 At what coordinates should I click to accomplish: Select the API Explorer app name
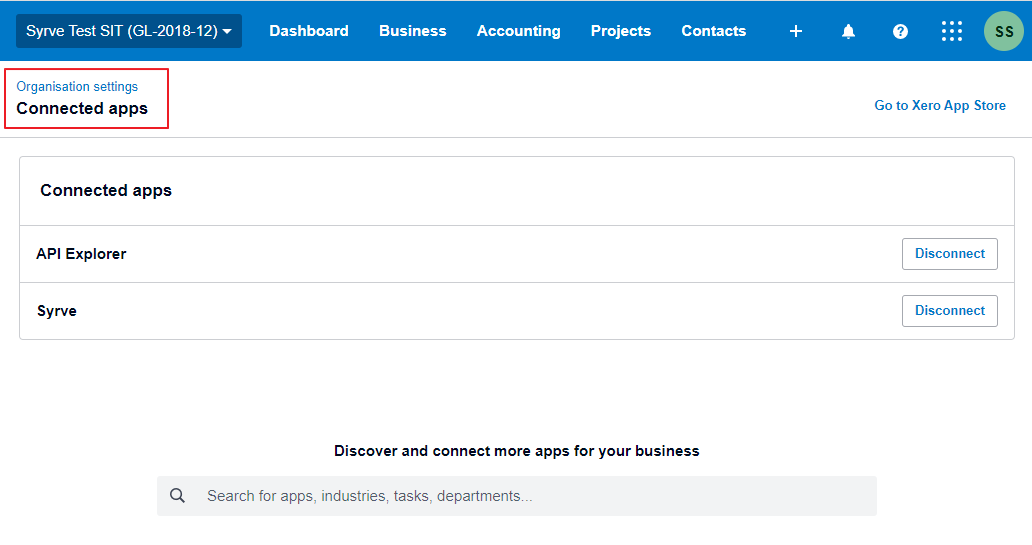click(x=81, y=254)
